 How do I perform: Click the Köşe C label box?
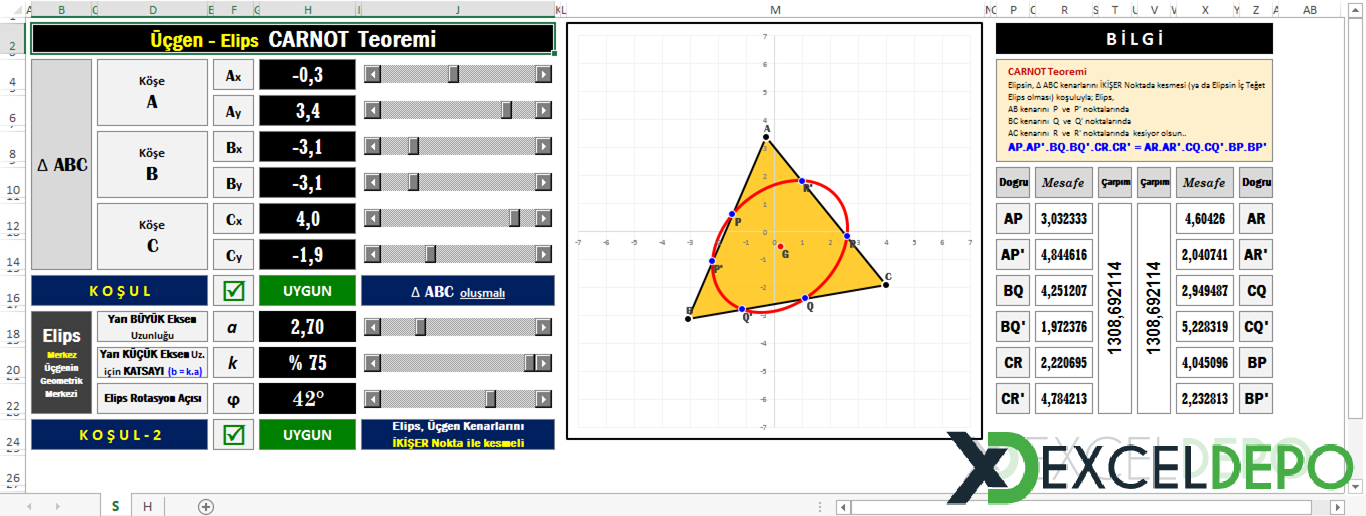coord(152,236)
